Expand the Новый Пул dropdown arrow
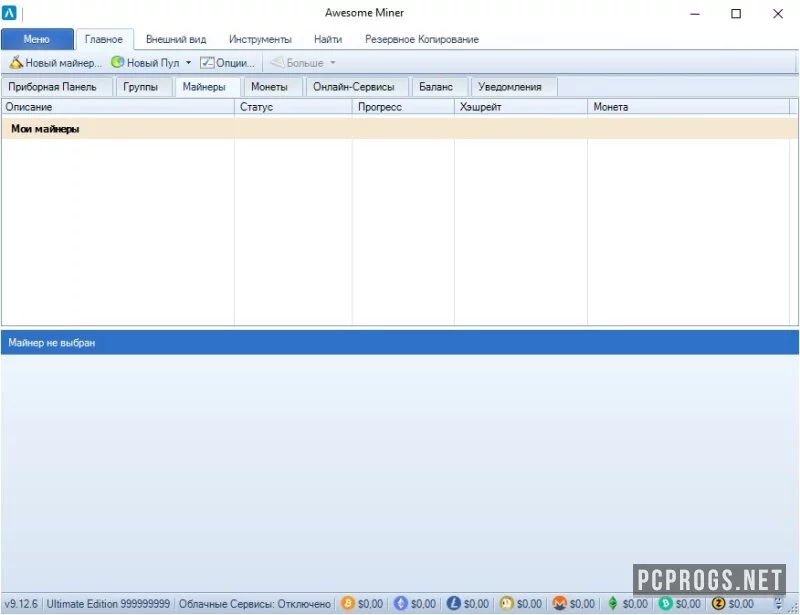 click(188, 63)
